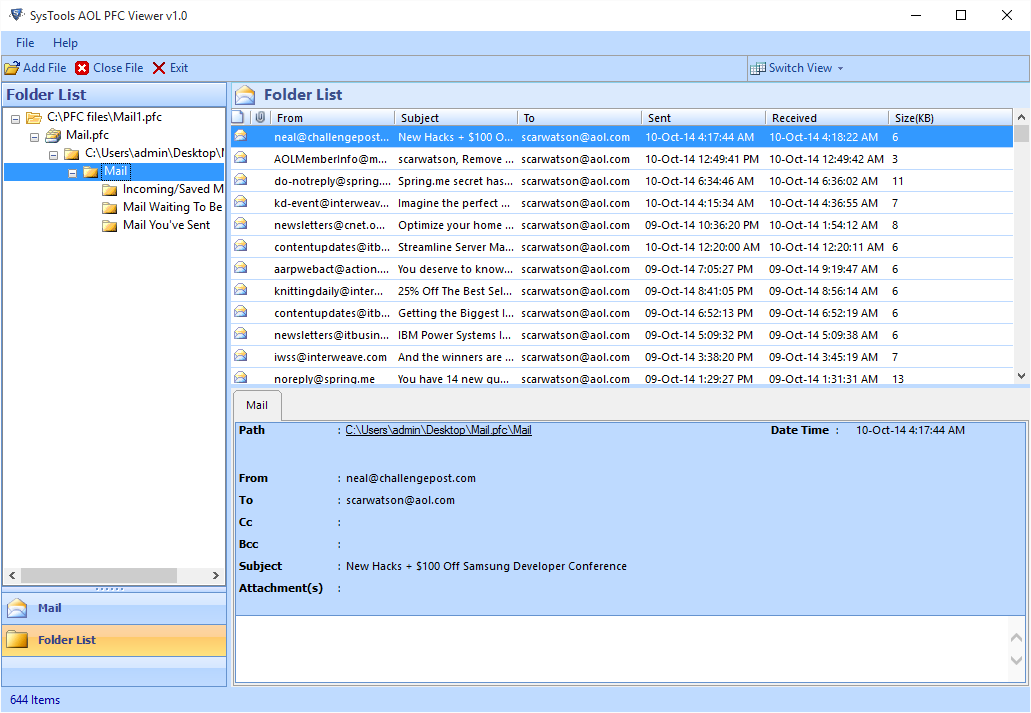This screenshot has height=713, width=1031.
Task: Click the red Close File icon
Action: click(82, 68)
